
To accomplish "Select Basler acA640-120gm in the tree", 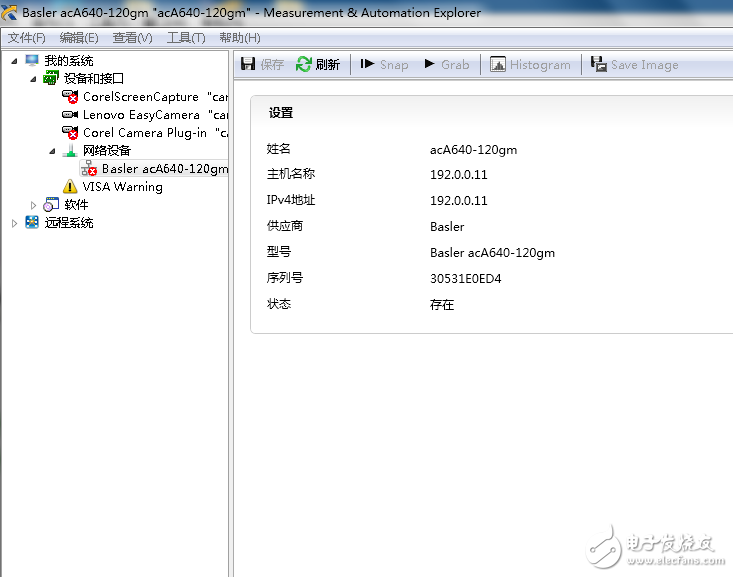I will pyautogui.click(x=165, y=169).
